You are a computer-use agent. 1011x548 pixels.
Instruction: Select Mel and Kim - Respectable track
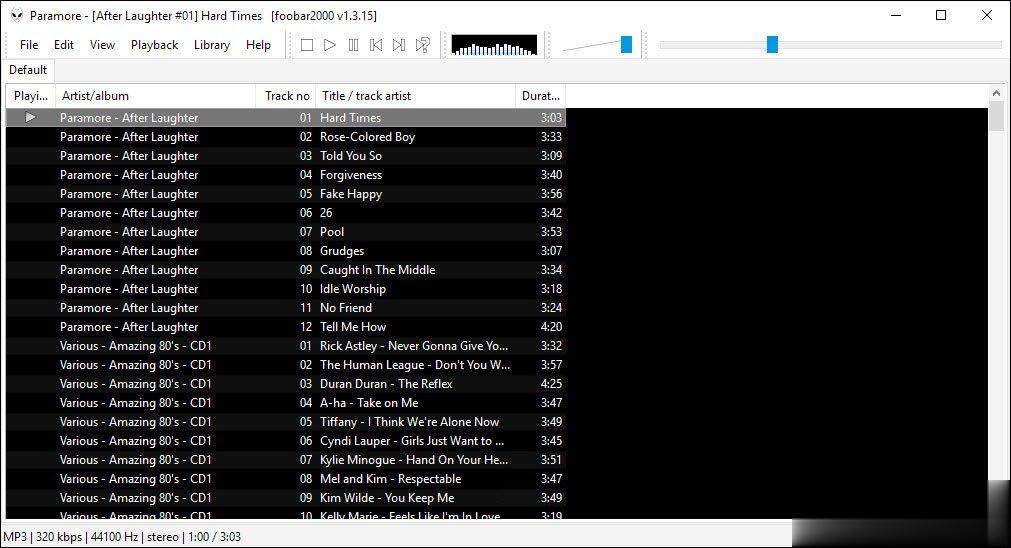tap(286, 479)
